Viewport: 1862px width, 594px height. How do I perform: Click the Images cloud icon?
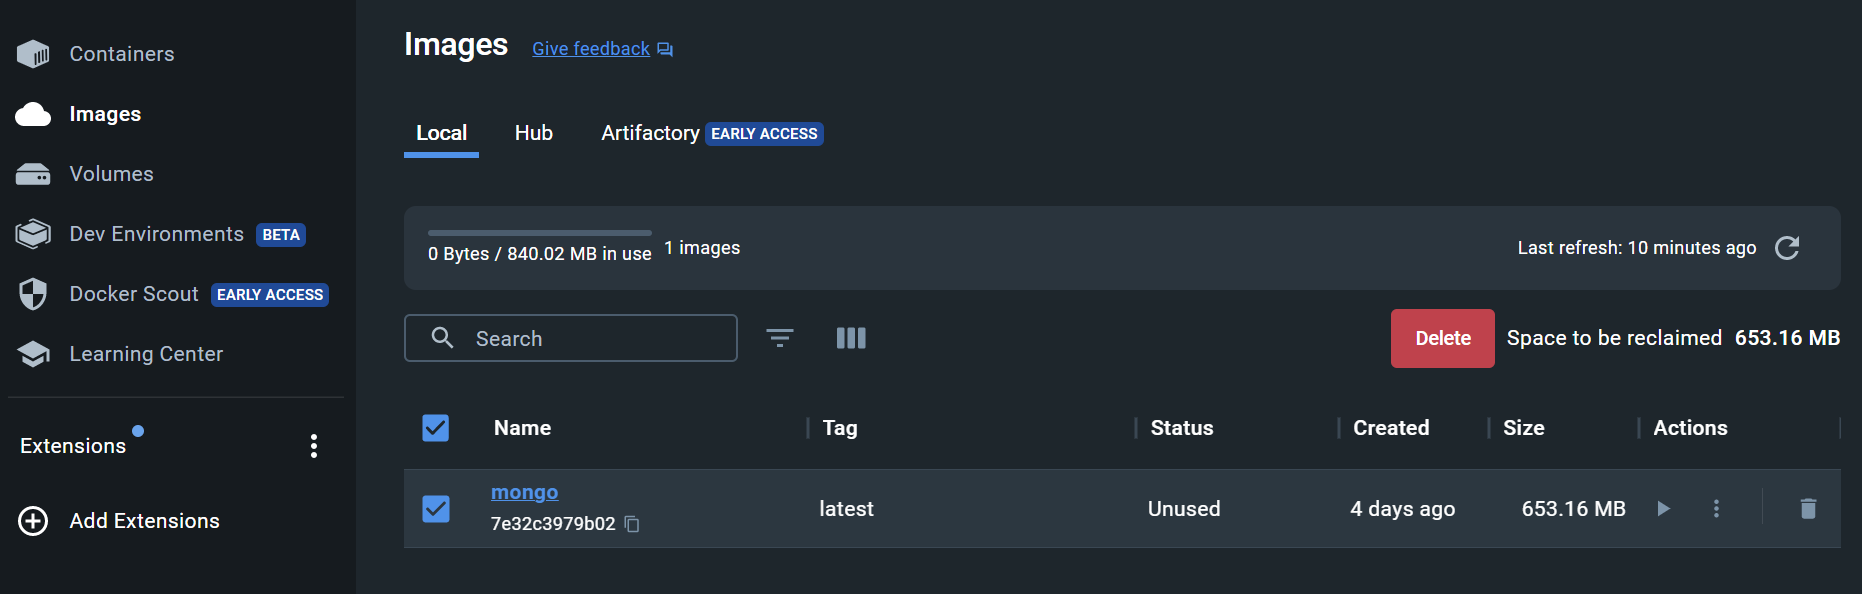33,114
